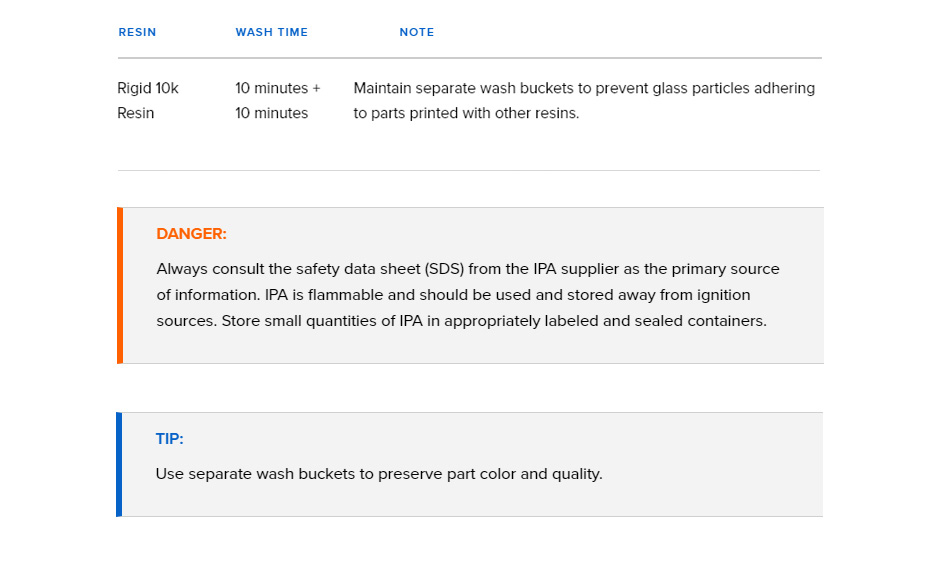This screenshot has height=569, width=940.
Task: Click the word Resin under Rigid 10k
Action: tap(135, 113)
